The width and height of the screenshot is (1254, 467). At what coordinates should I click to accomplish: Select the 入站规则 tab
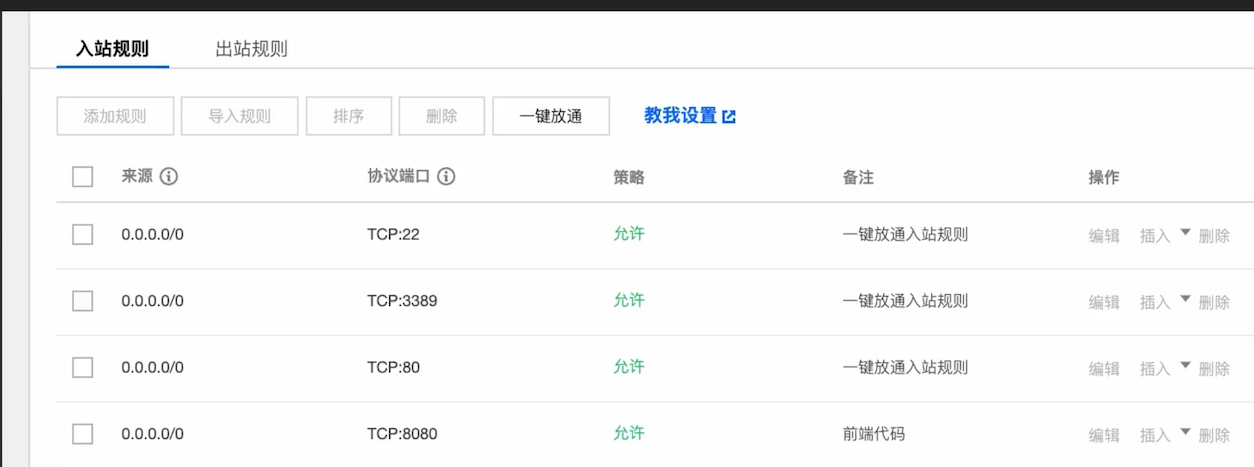[112, 49]
